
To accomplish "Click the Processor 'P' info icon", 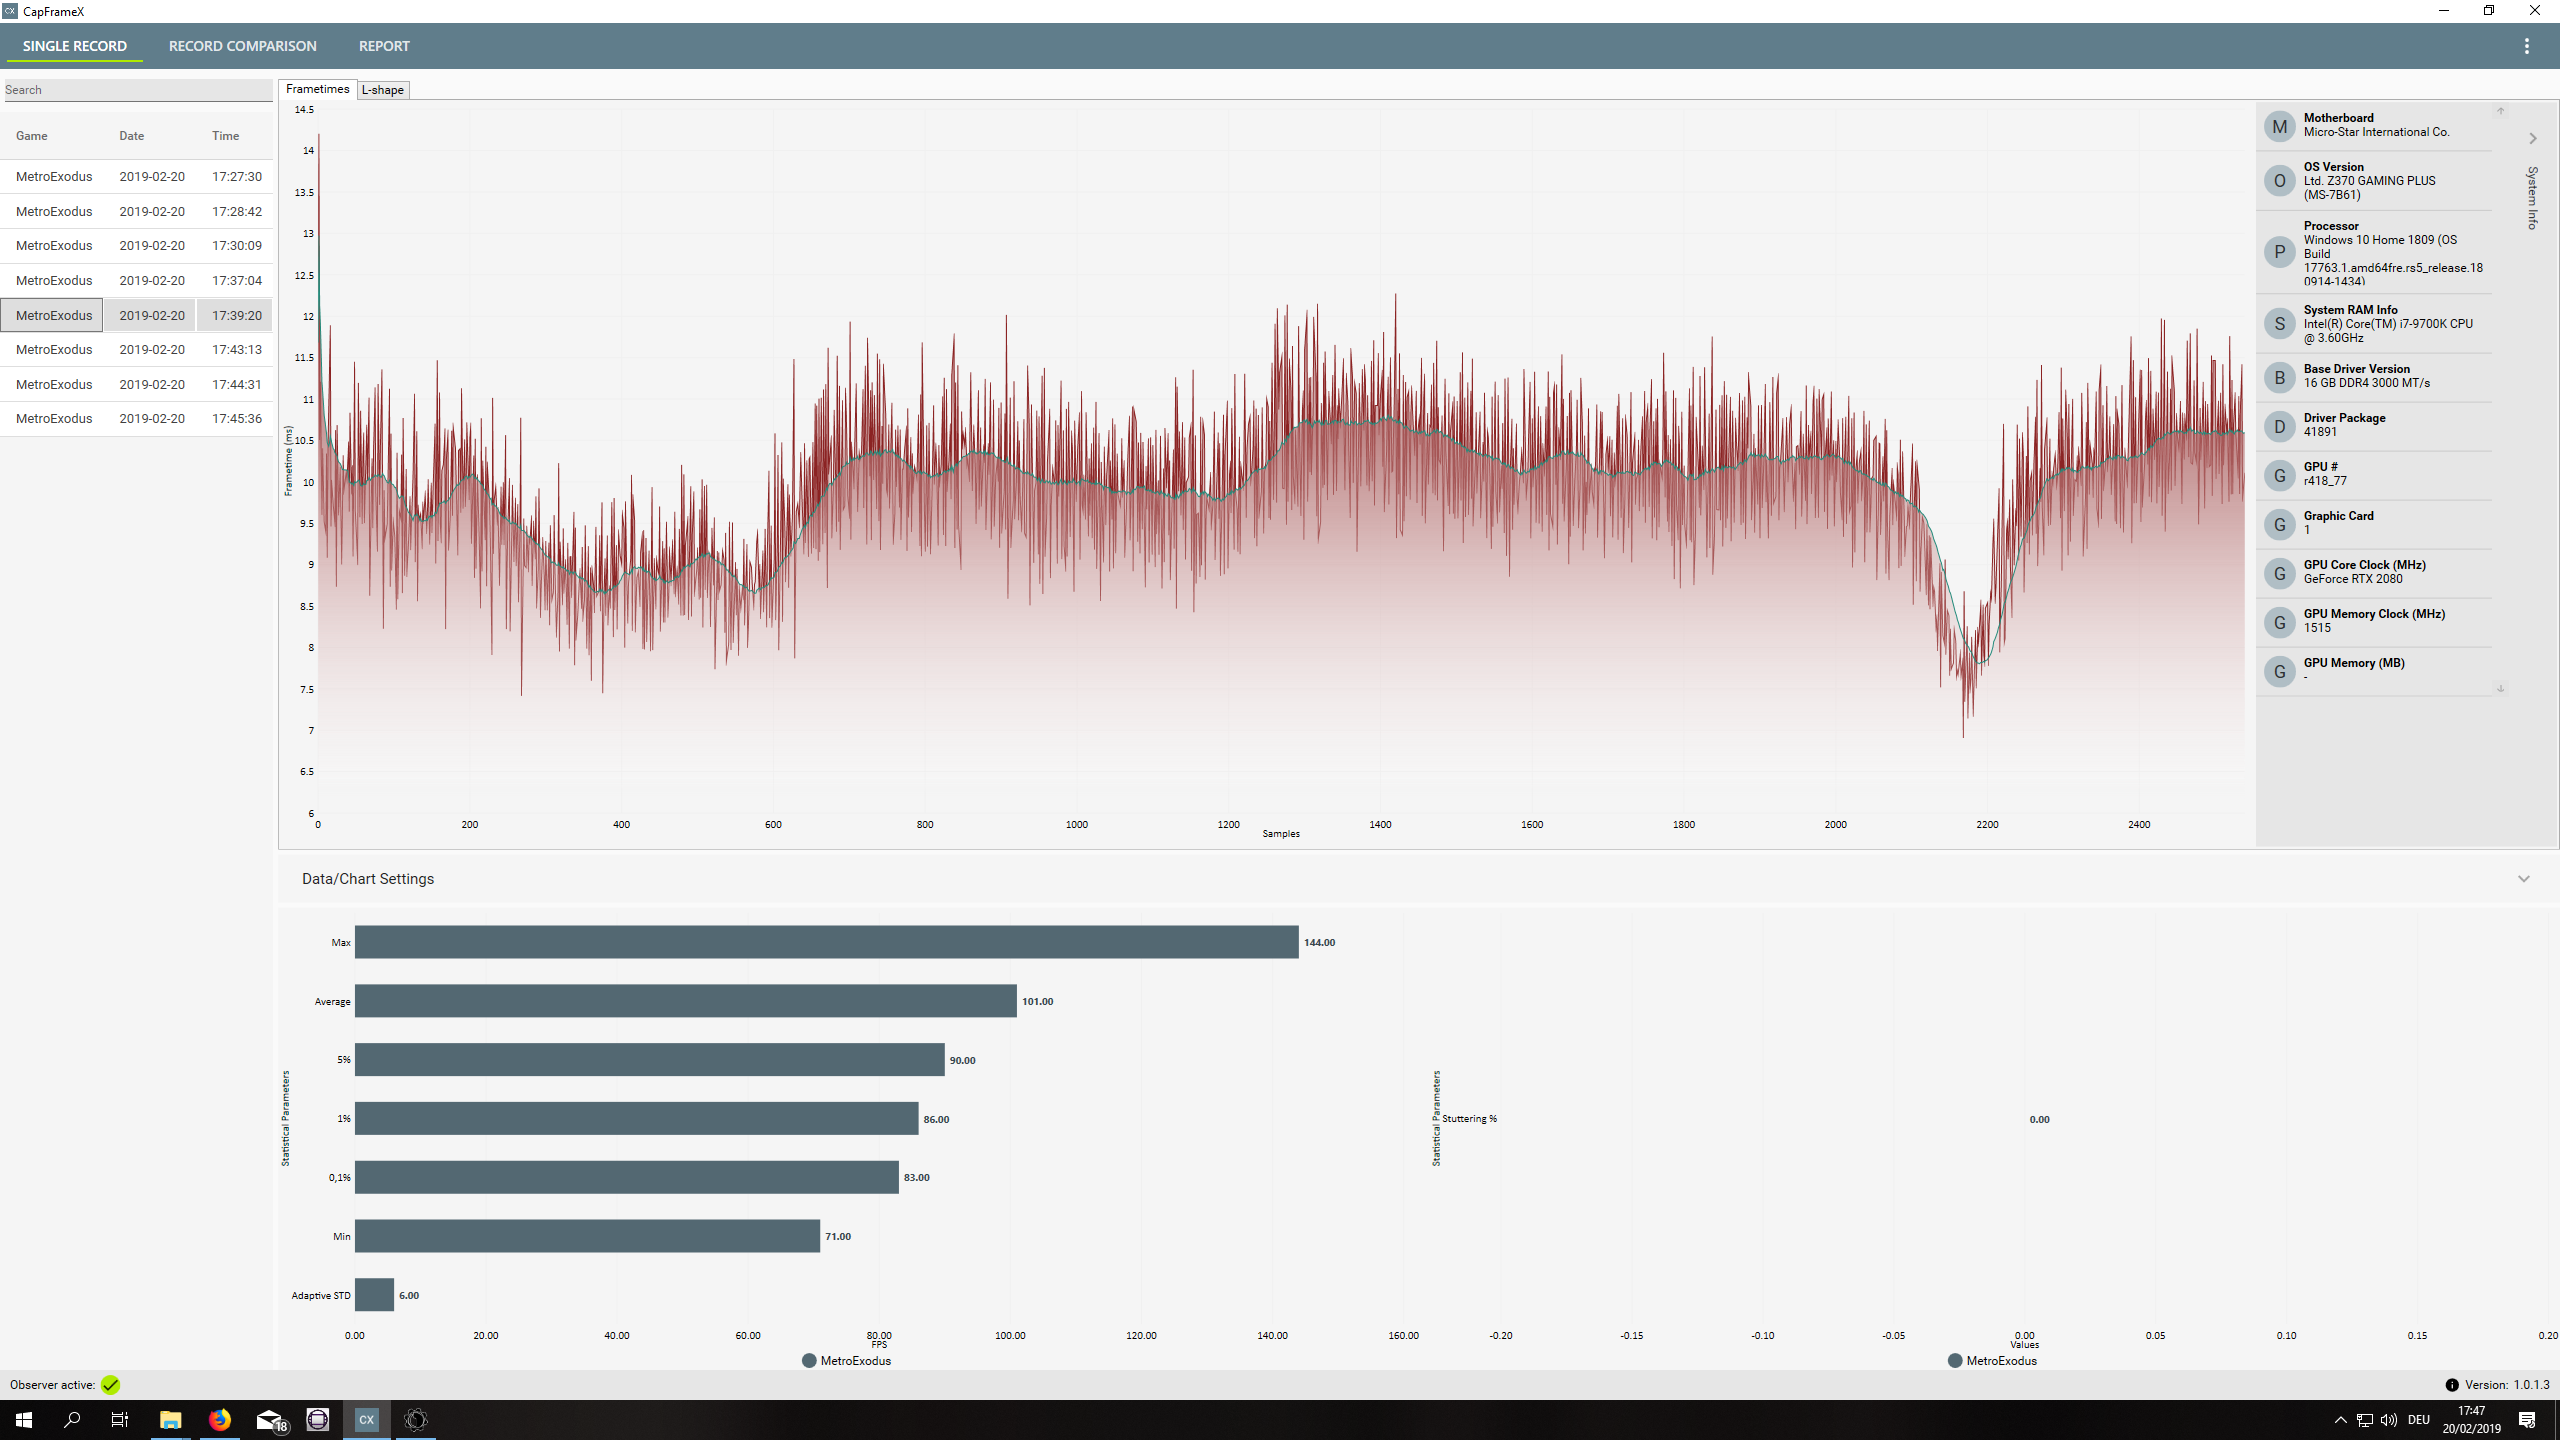I will (x=2279, y=252).
